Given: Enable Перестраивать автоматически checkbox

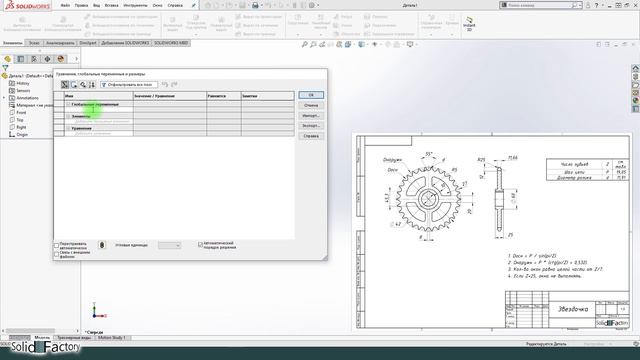Looking at the screenshot, I should point(57,245).
